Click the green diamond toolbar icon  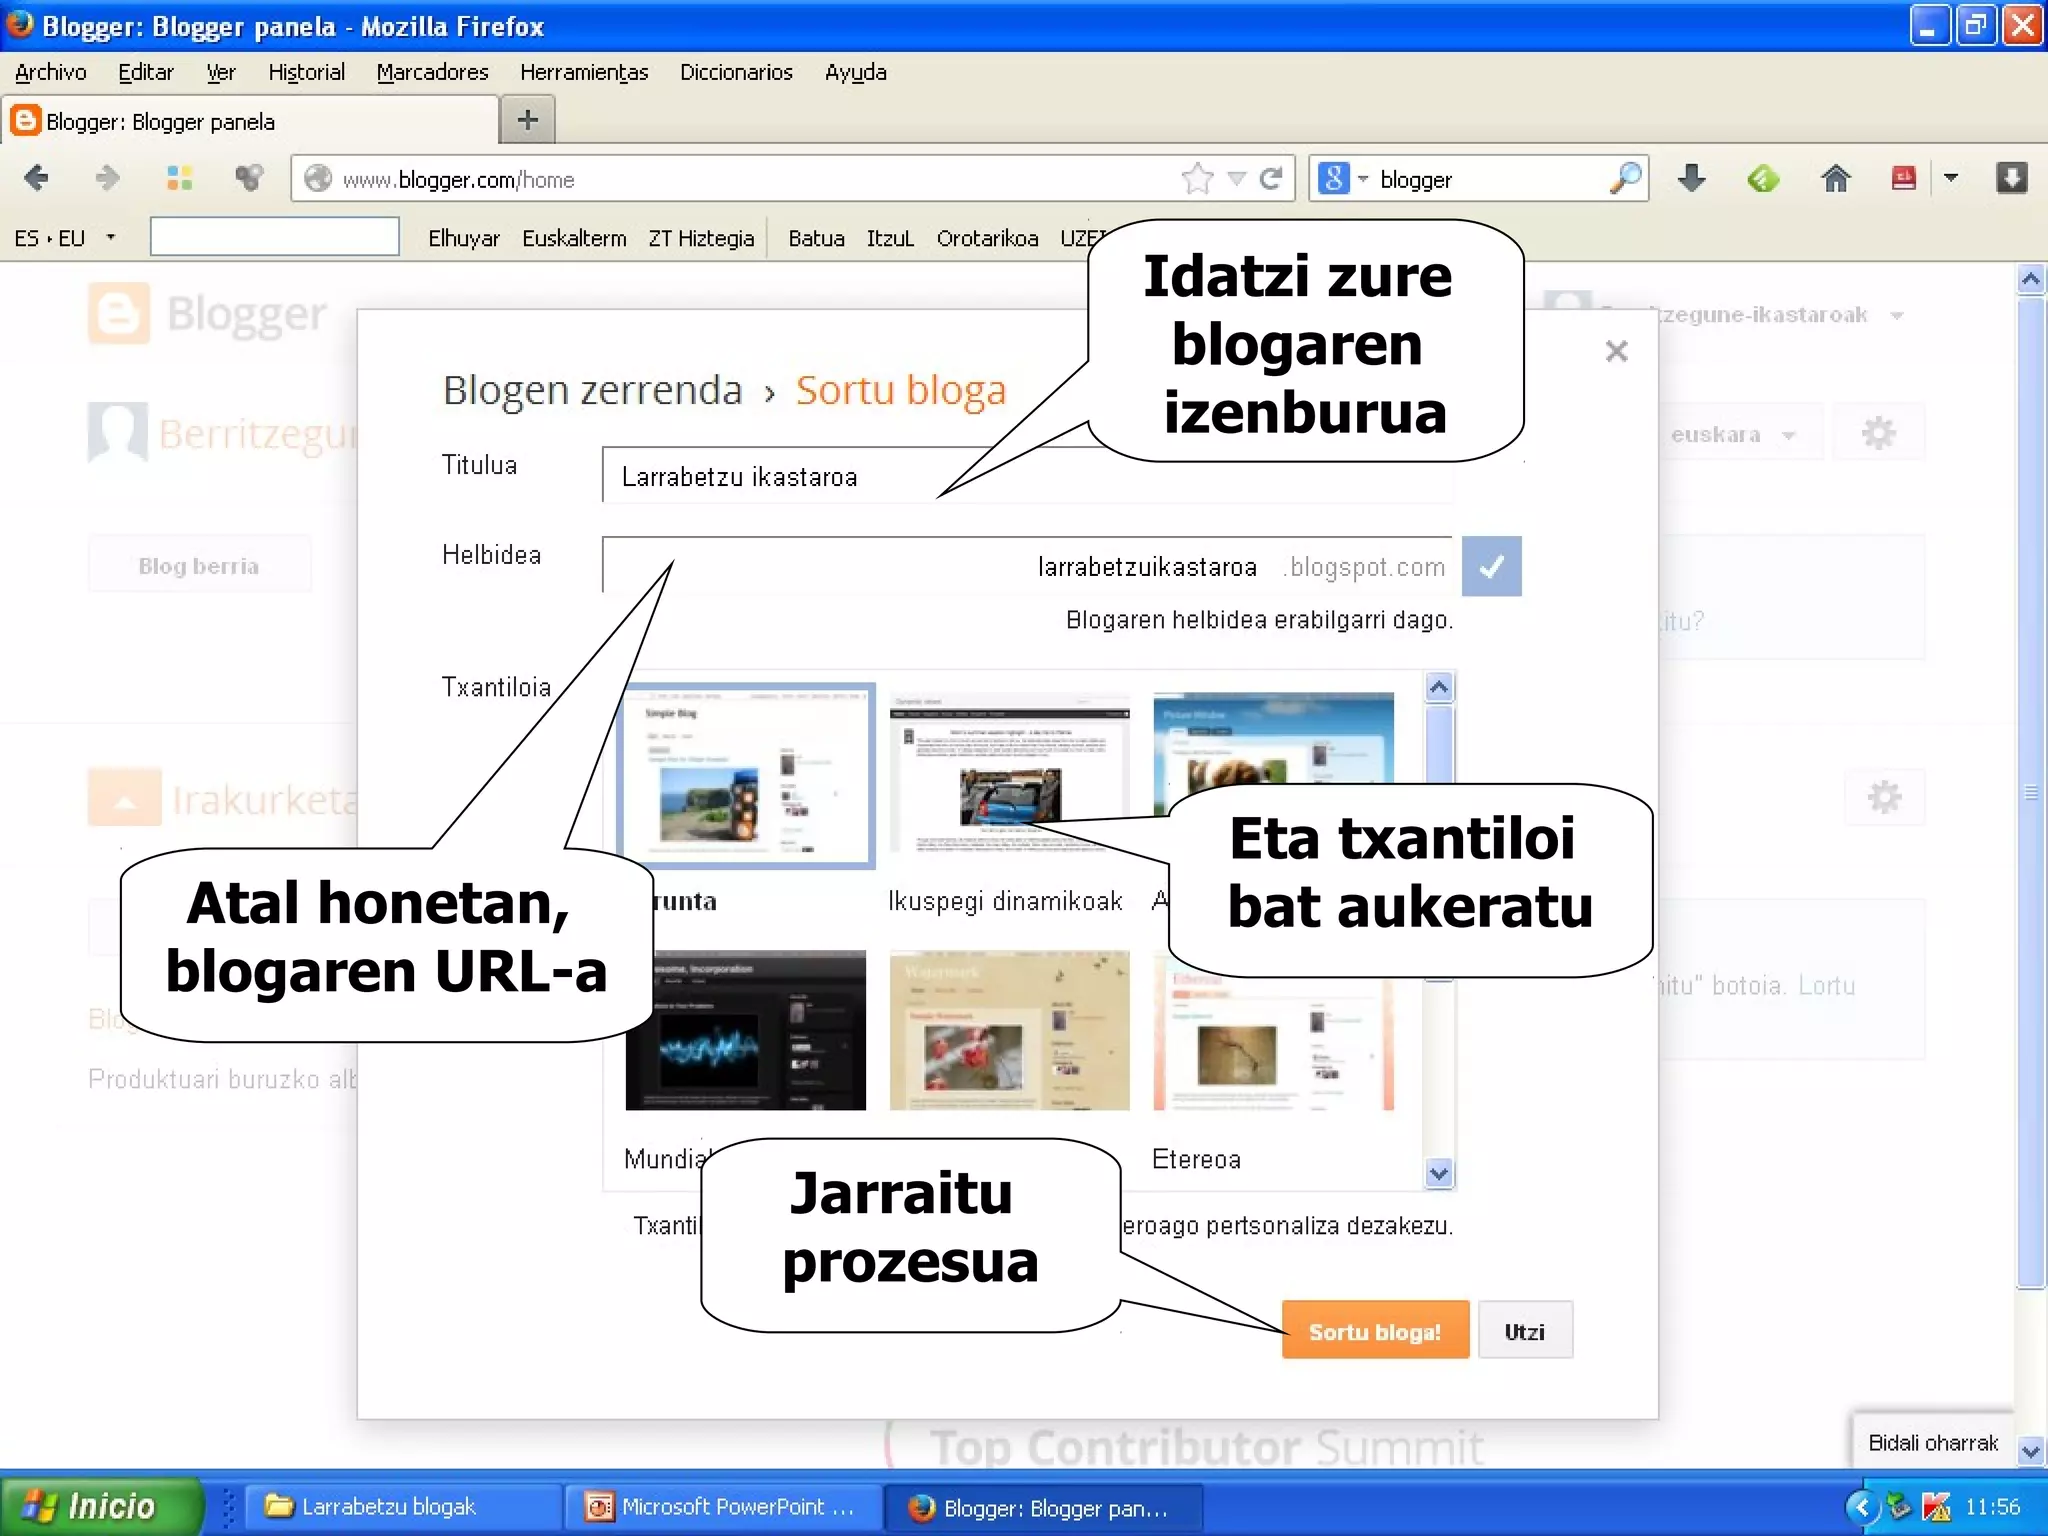pos(1763,179)
